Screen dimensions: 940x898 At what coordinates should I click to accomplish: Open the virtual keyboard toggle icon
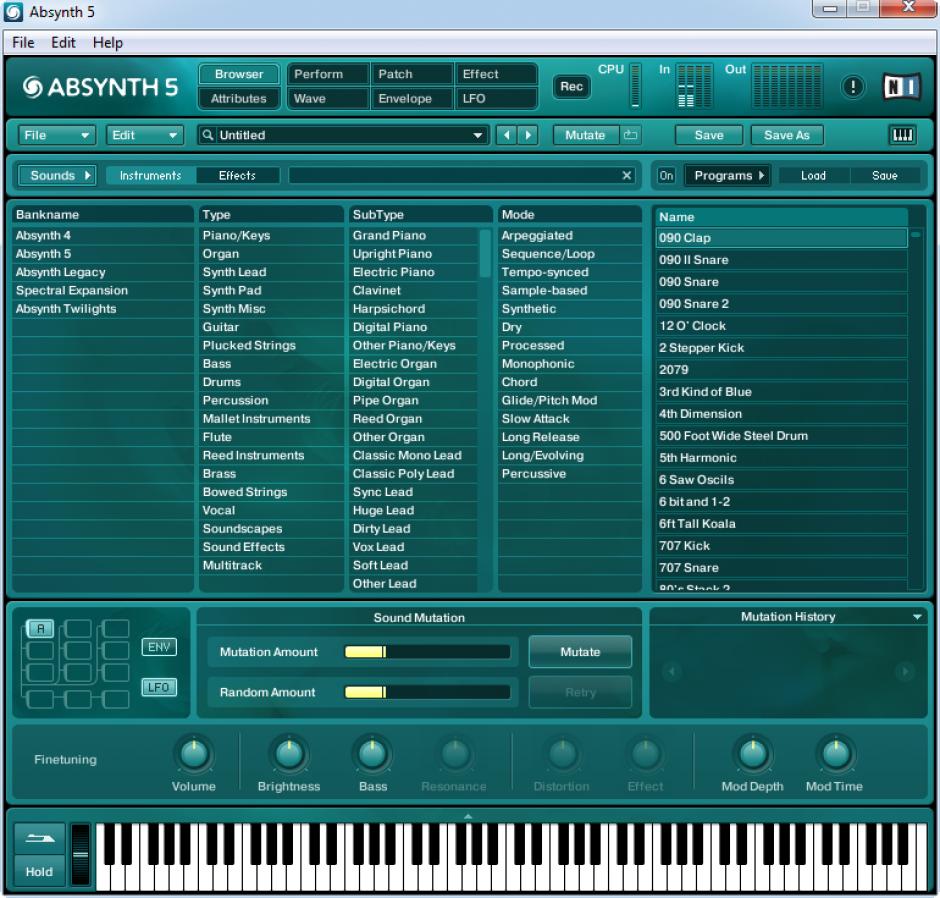[902, 135]
